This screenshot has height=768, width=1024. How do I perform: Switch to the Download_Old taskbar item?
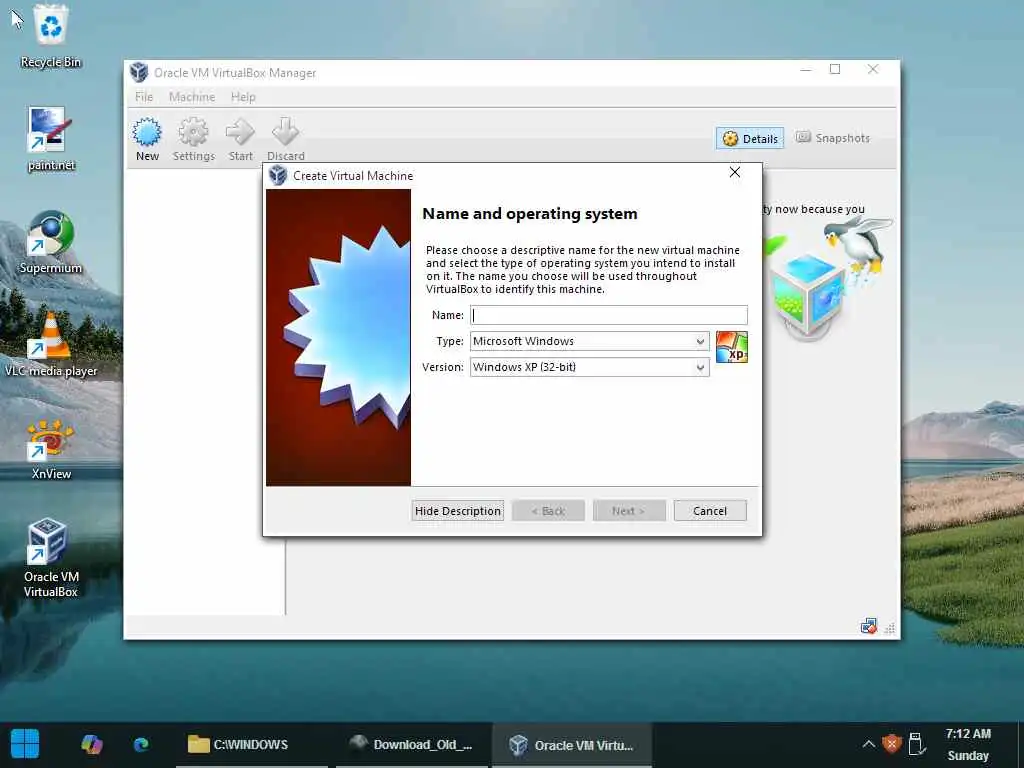click(411, 744)
